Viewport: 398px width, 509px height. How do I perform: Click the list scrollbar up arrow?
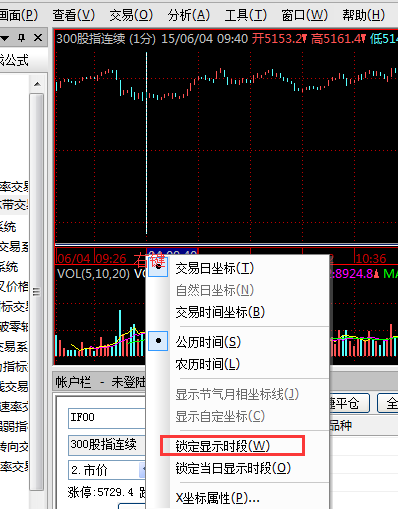click(x=37, y=84)
